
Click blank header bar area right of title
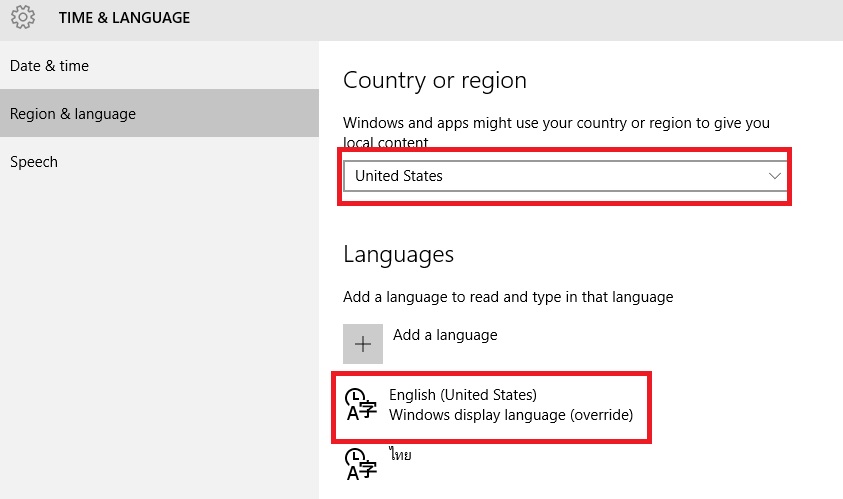[x=516, y=20]
